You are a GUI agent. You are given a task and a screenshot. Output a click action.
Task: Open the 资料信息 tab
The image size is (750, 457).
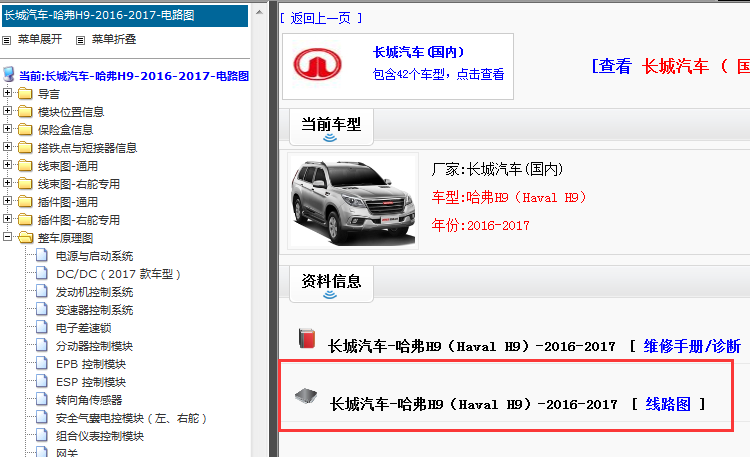coord(331,284)
